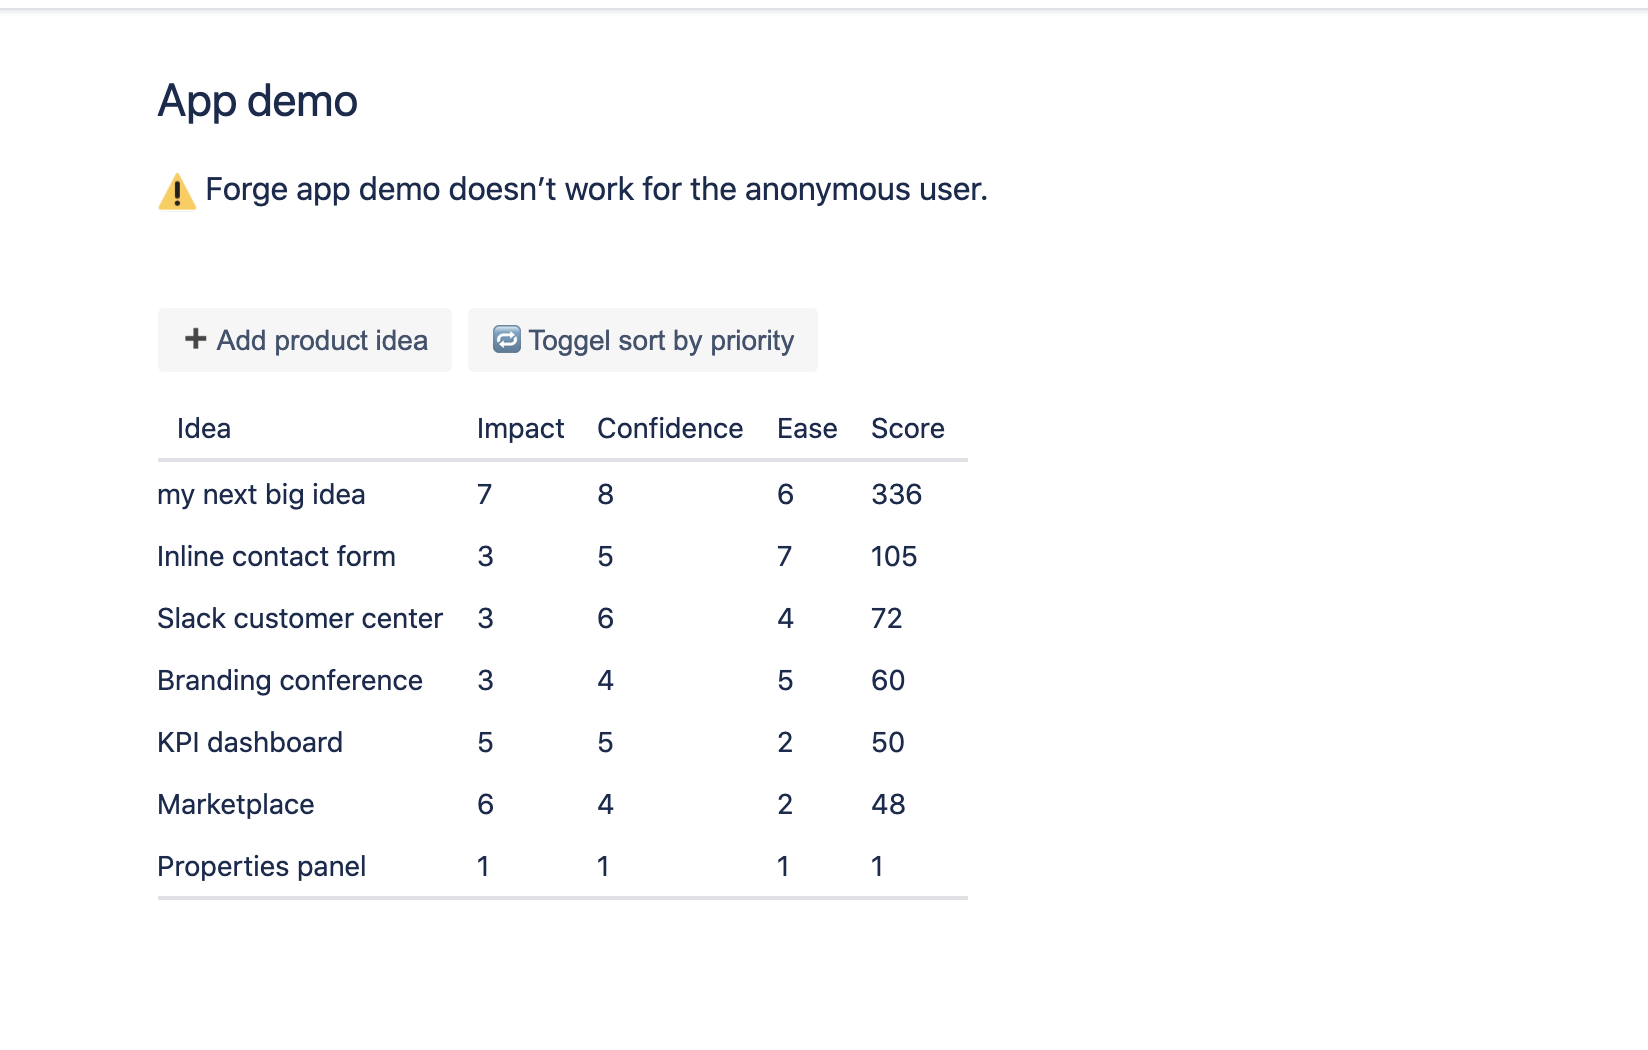Select the KPI dashboard idea
Viewport: 1648px width, 1050px height.
(x=250, y=743)
